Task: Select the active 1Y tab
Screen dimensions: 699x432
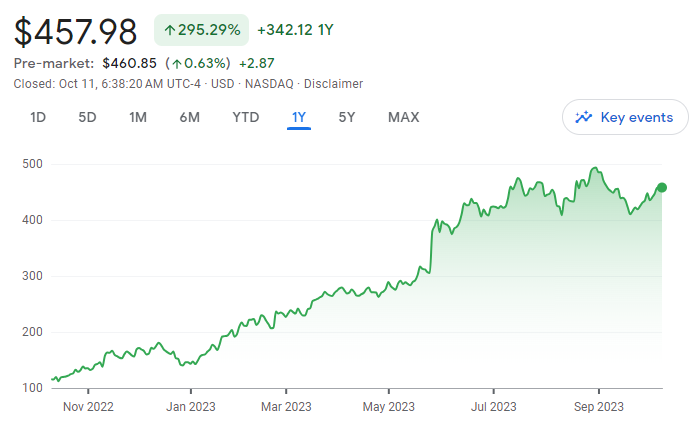Action: coord(298,117)
